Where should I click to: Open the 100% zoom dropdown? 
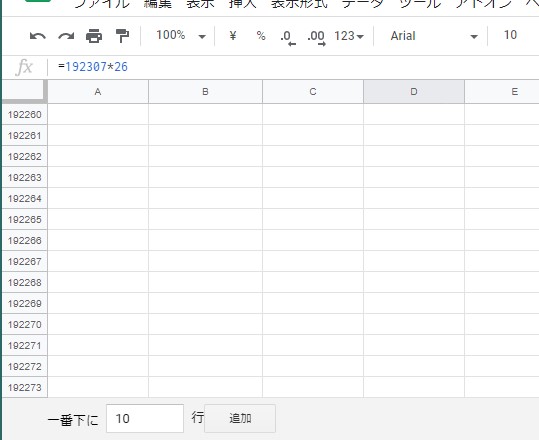pos(181,36)
